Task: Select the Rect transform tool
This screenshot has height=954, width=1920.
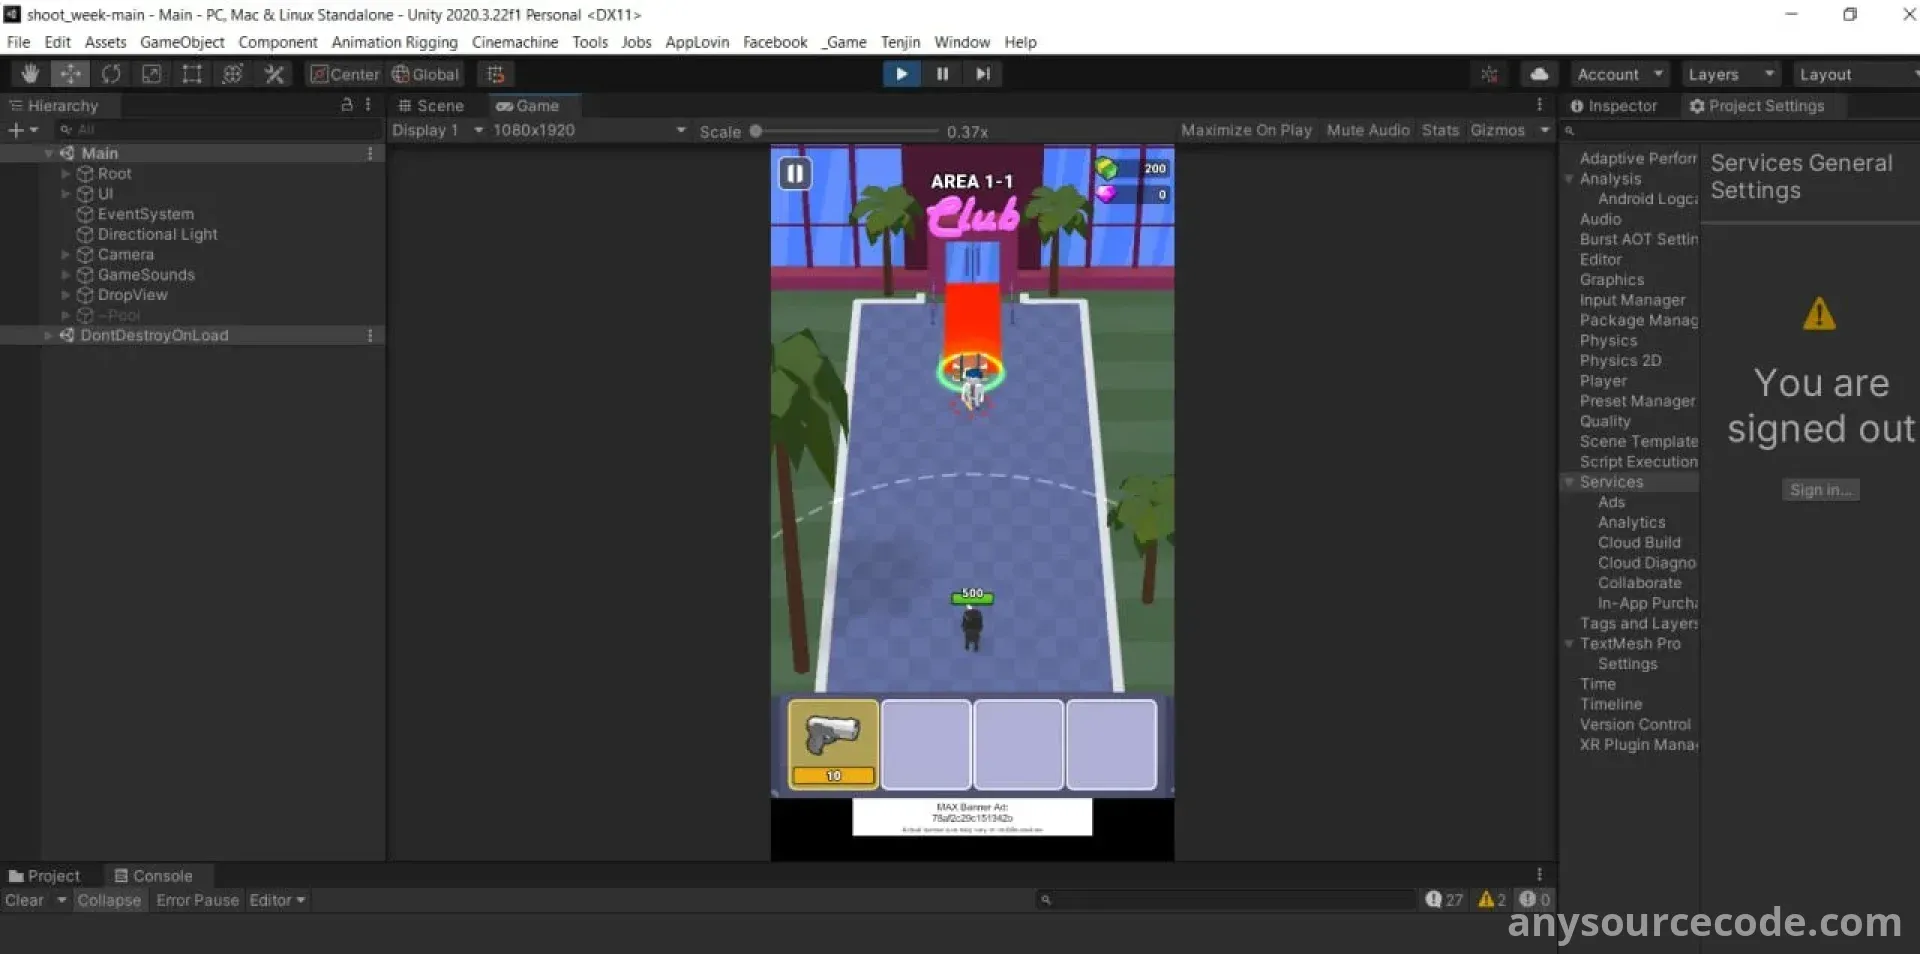Action: 192,74
